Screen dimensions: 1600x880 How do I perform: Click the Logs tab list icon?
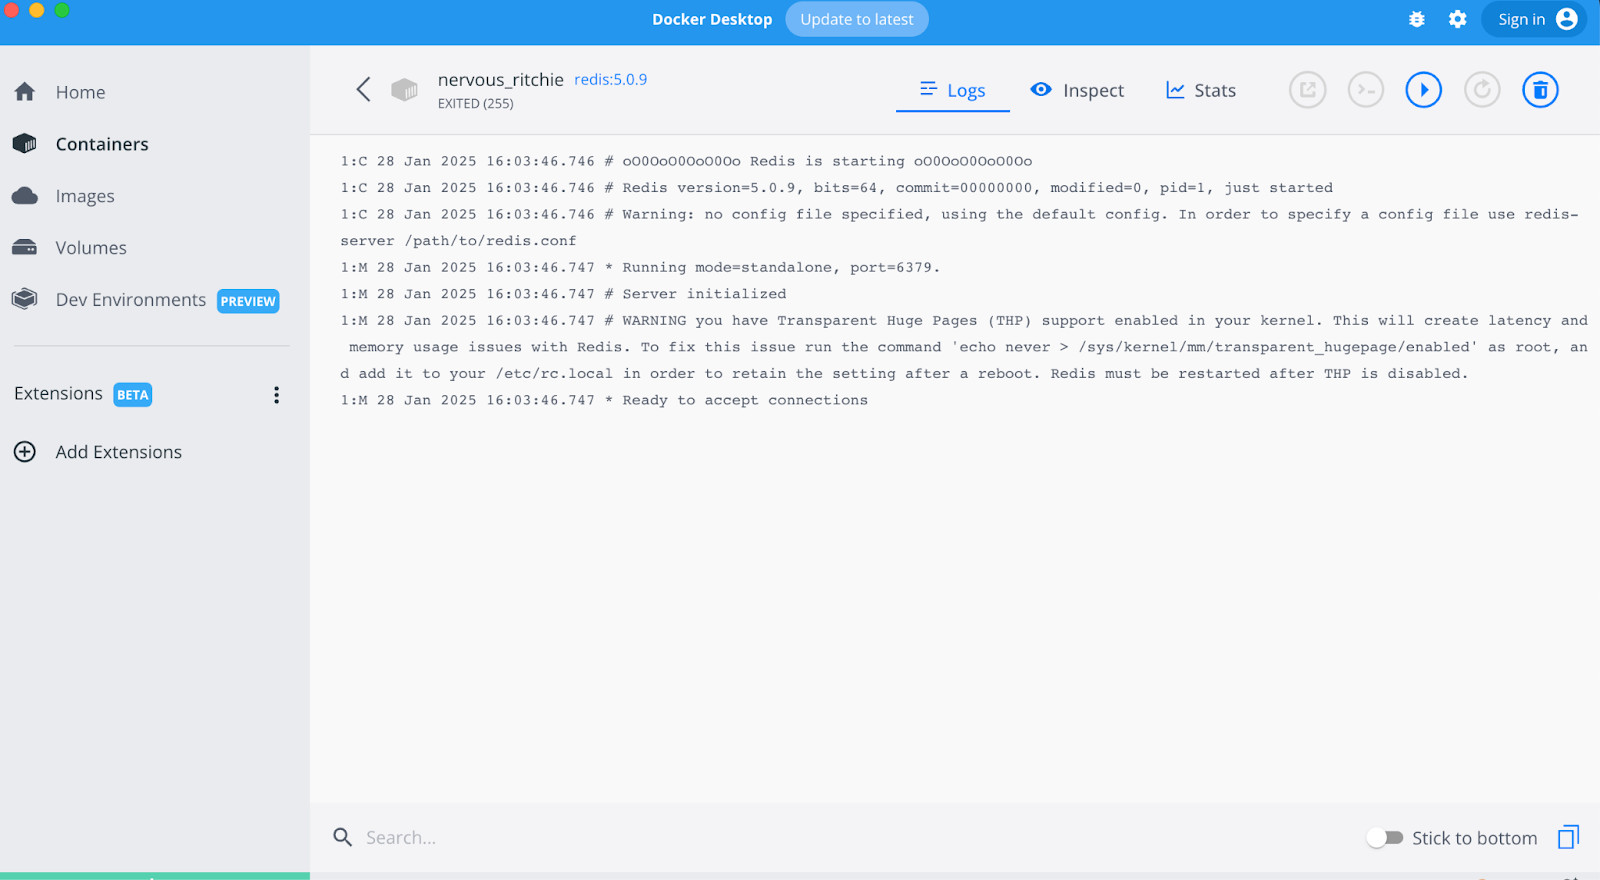tap(928, 89)
